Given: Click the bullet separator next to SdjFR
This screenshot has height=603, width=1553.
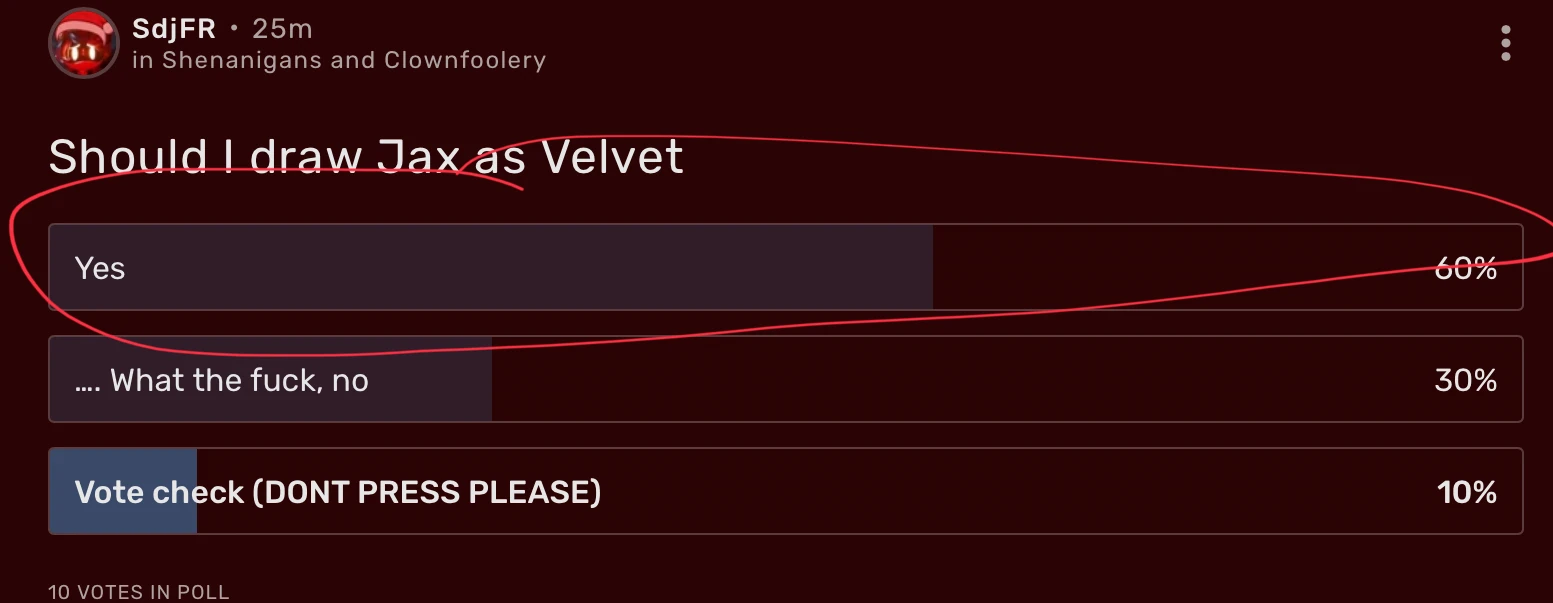Looking at the screenshot, I should point(233,29).
